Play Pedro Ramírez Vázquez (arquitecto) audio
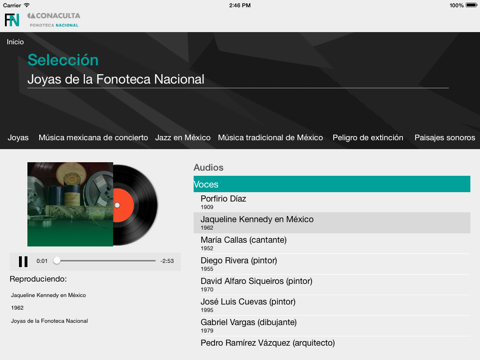Image resolution: width=480 pixels, height=360 pixels. [x=332, y=343]
